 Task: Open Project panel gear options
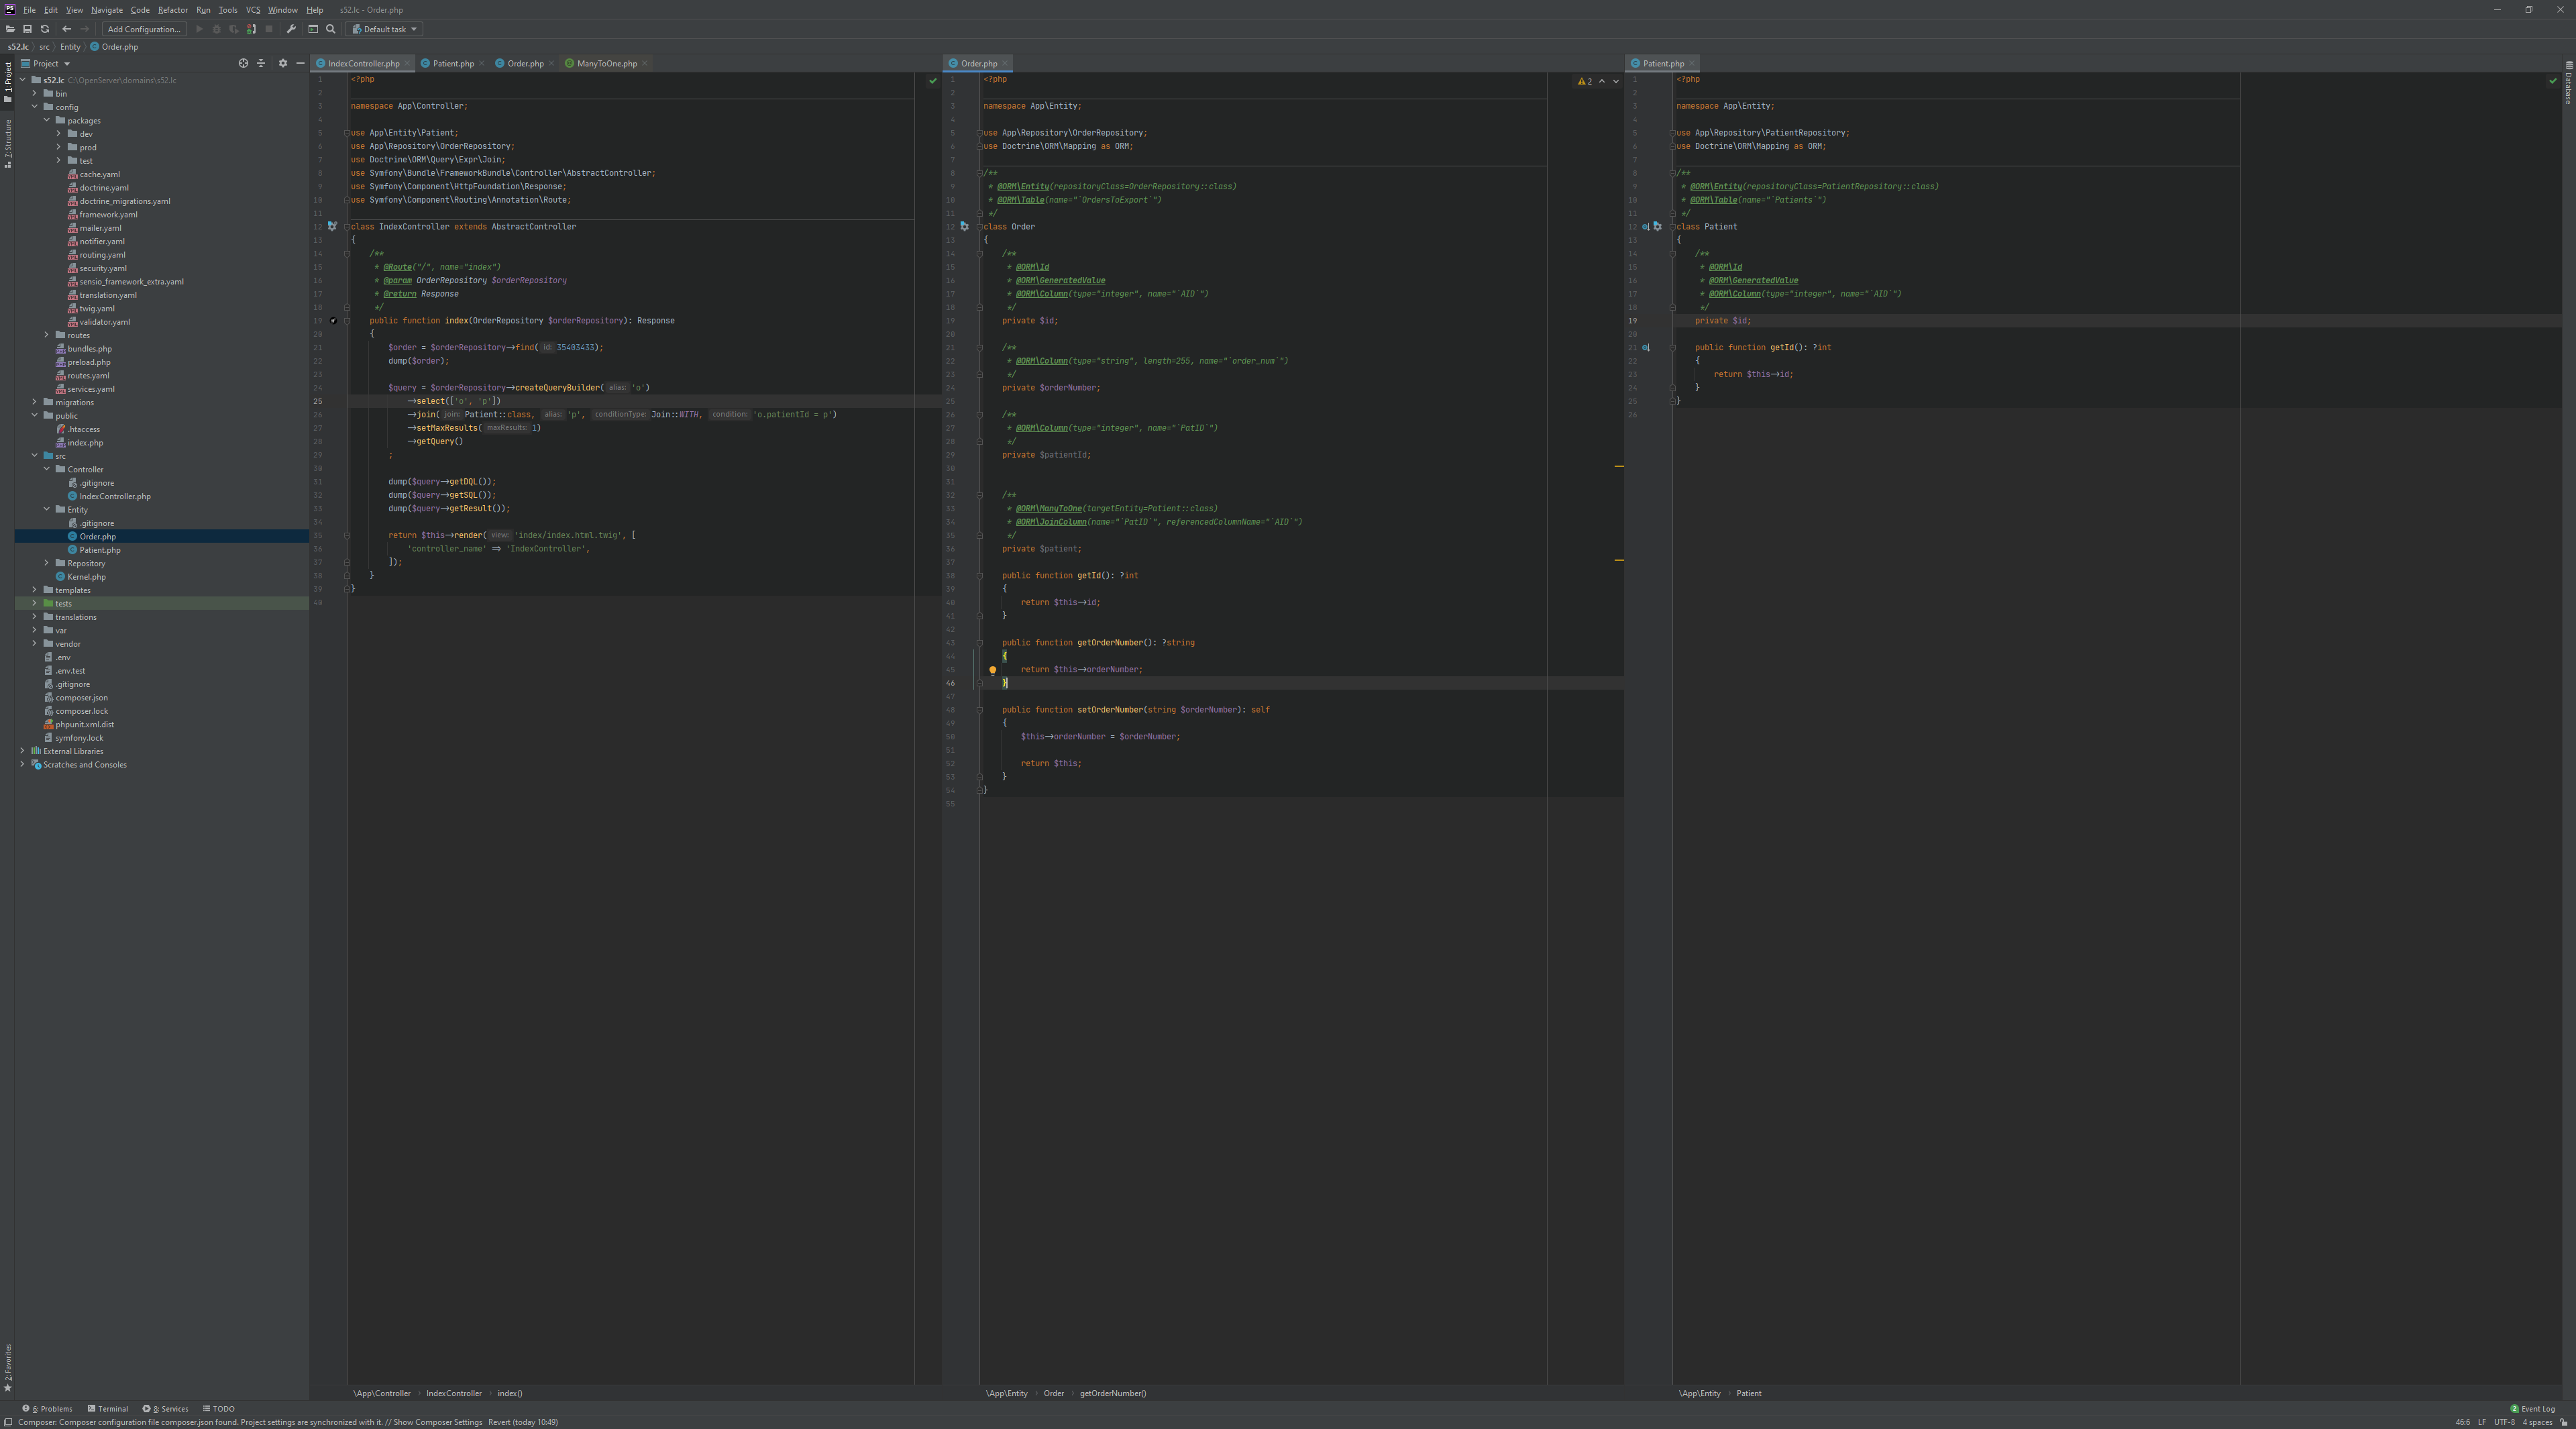click(283, 63)
